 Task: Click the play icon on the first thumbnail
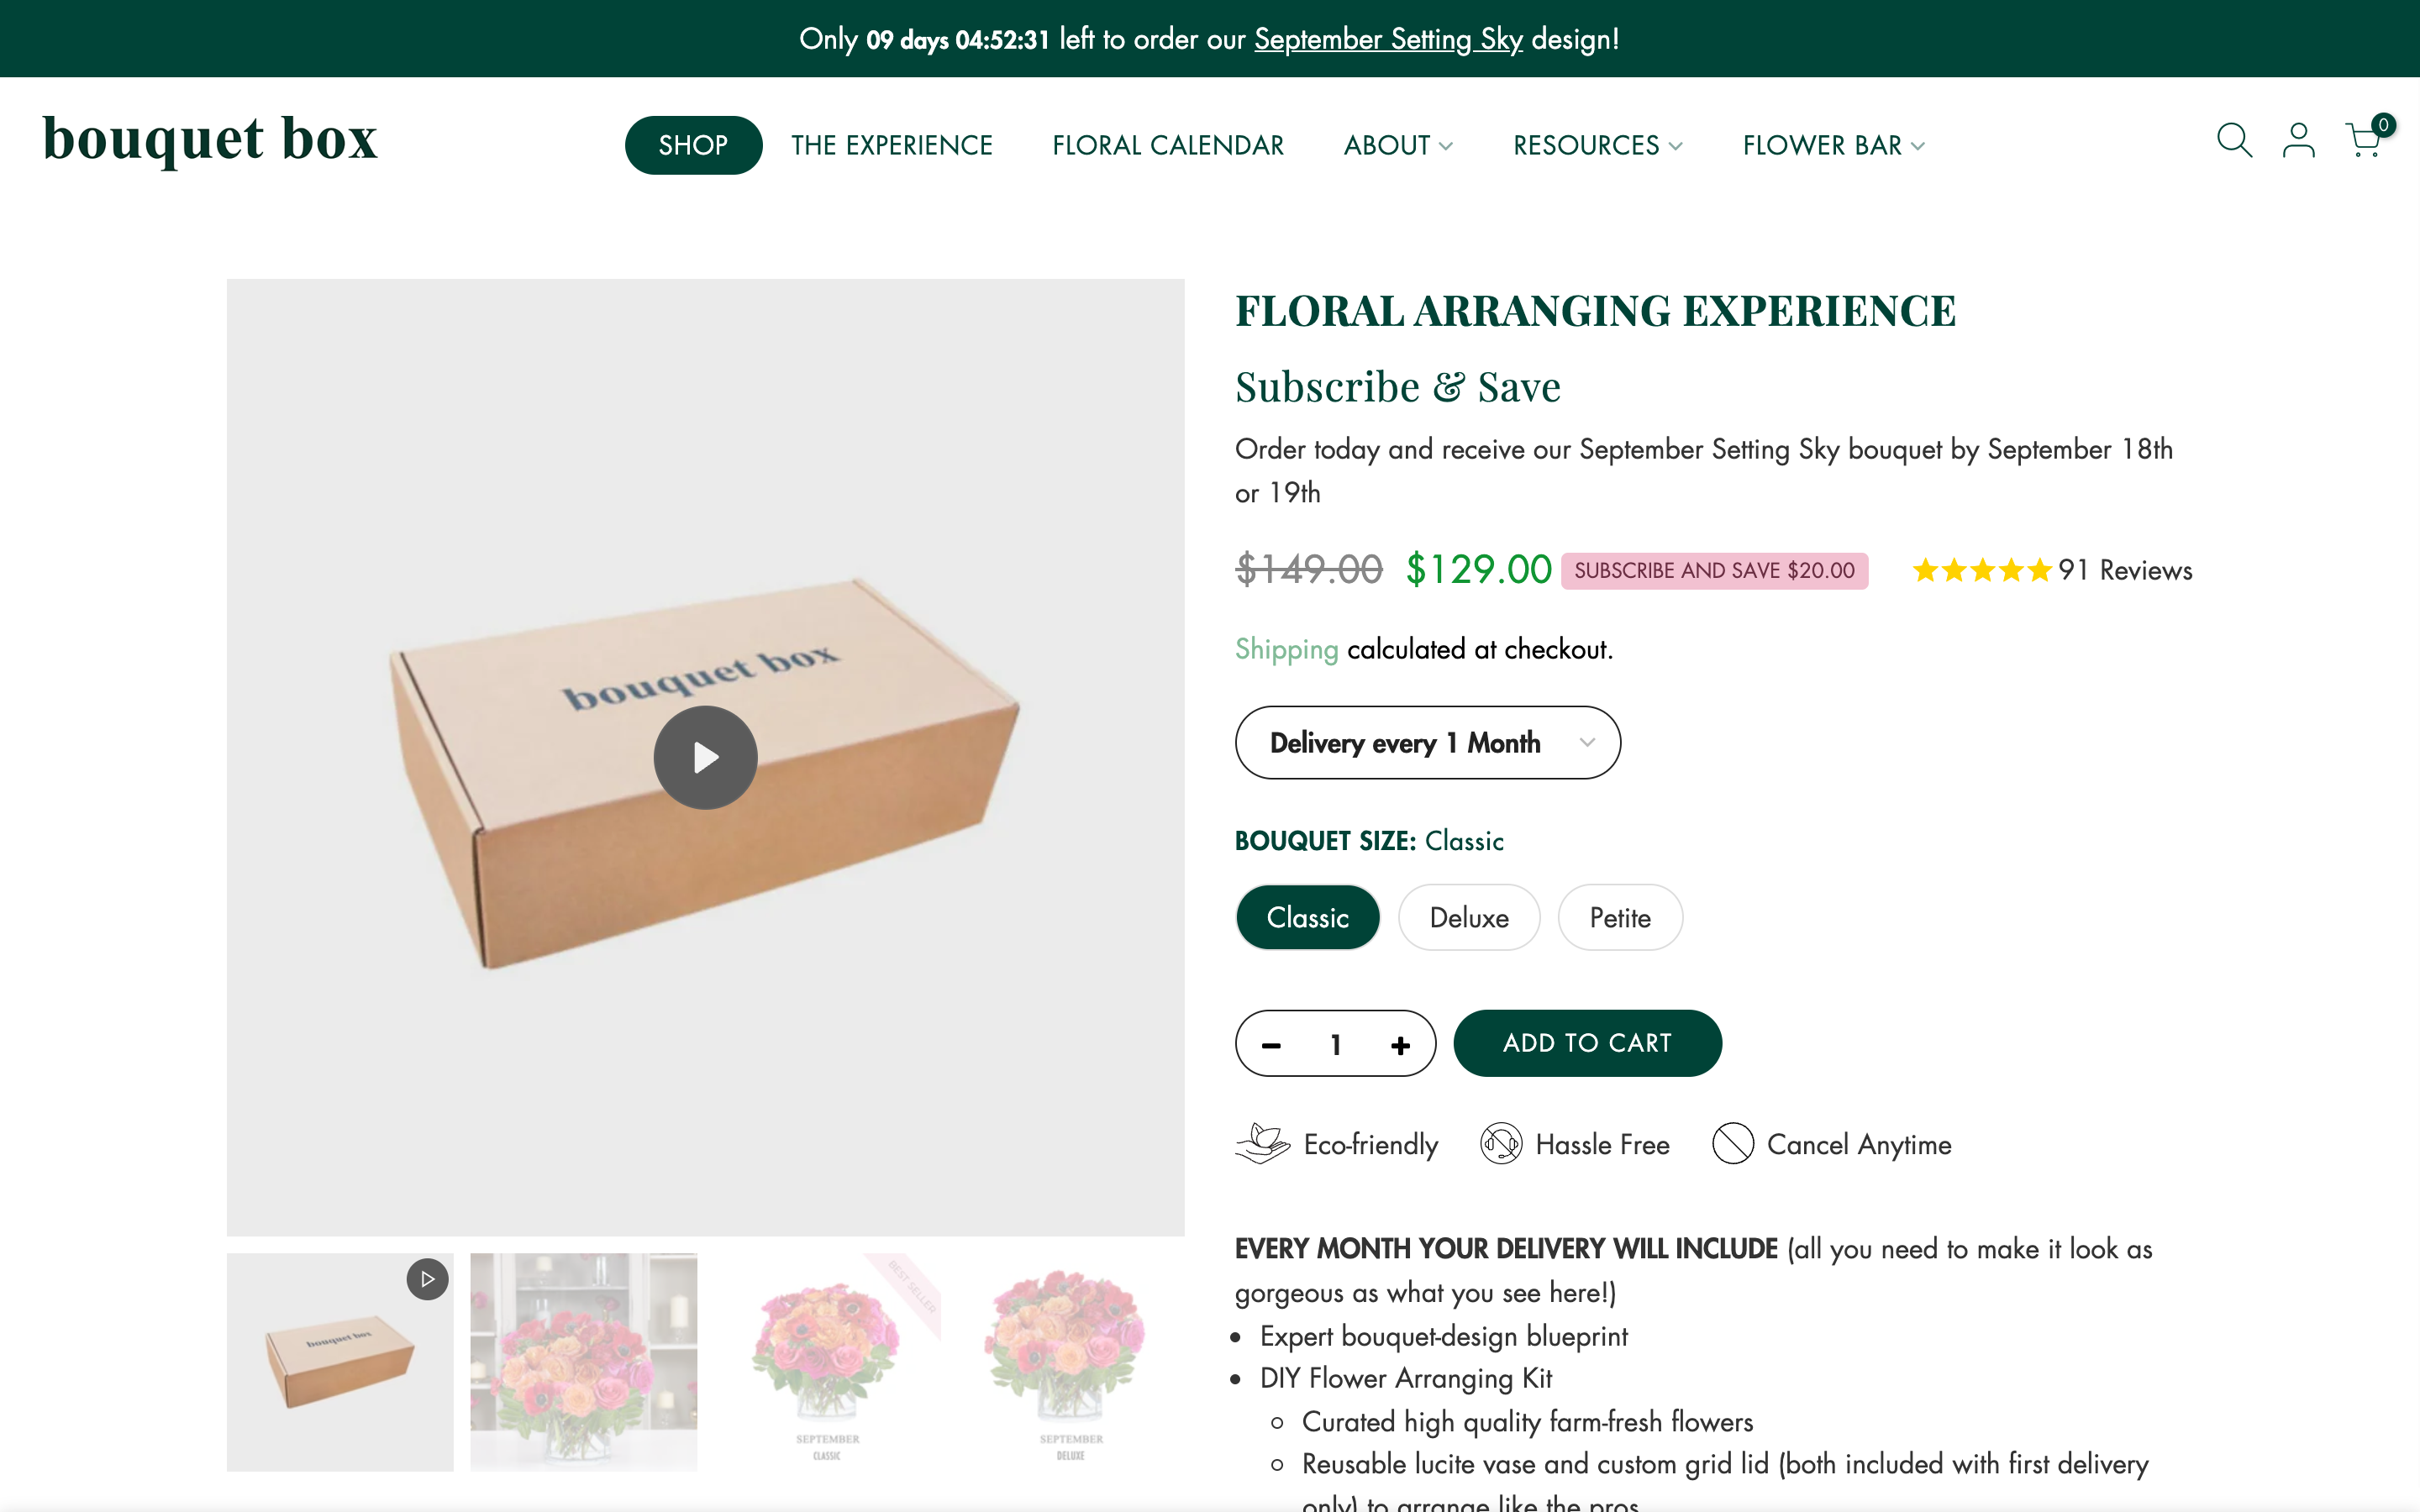pos(428,1278)
